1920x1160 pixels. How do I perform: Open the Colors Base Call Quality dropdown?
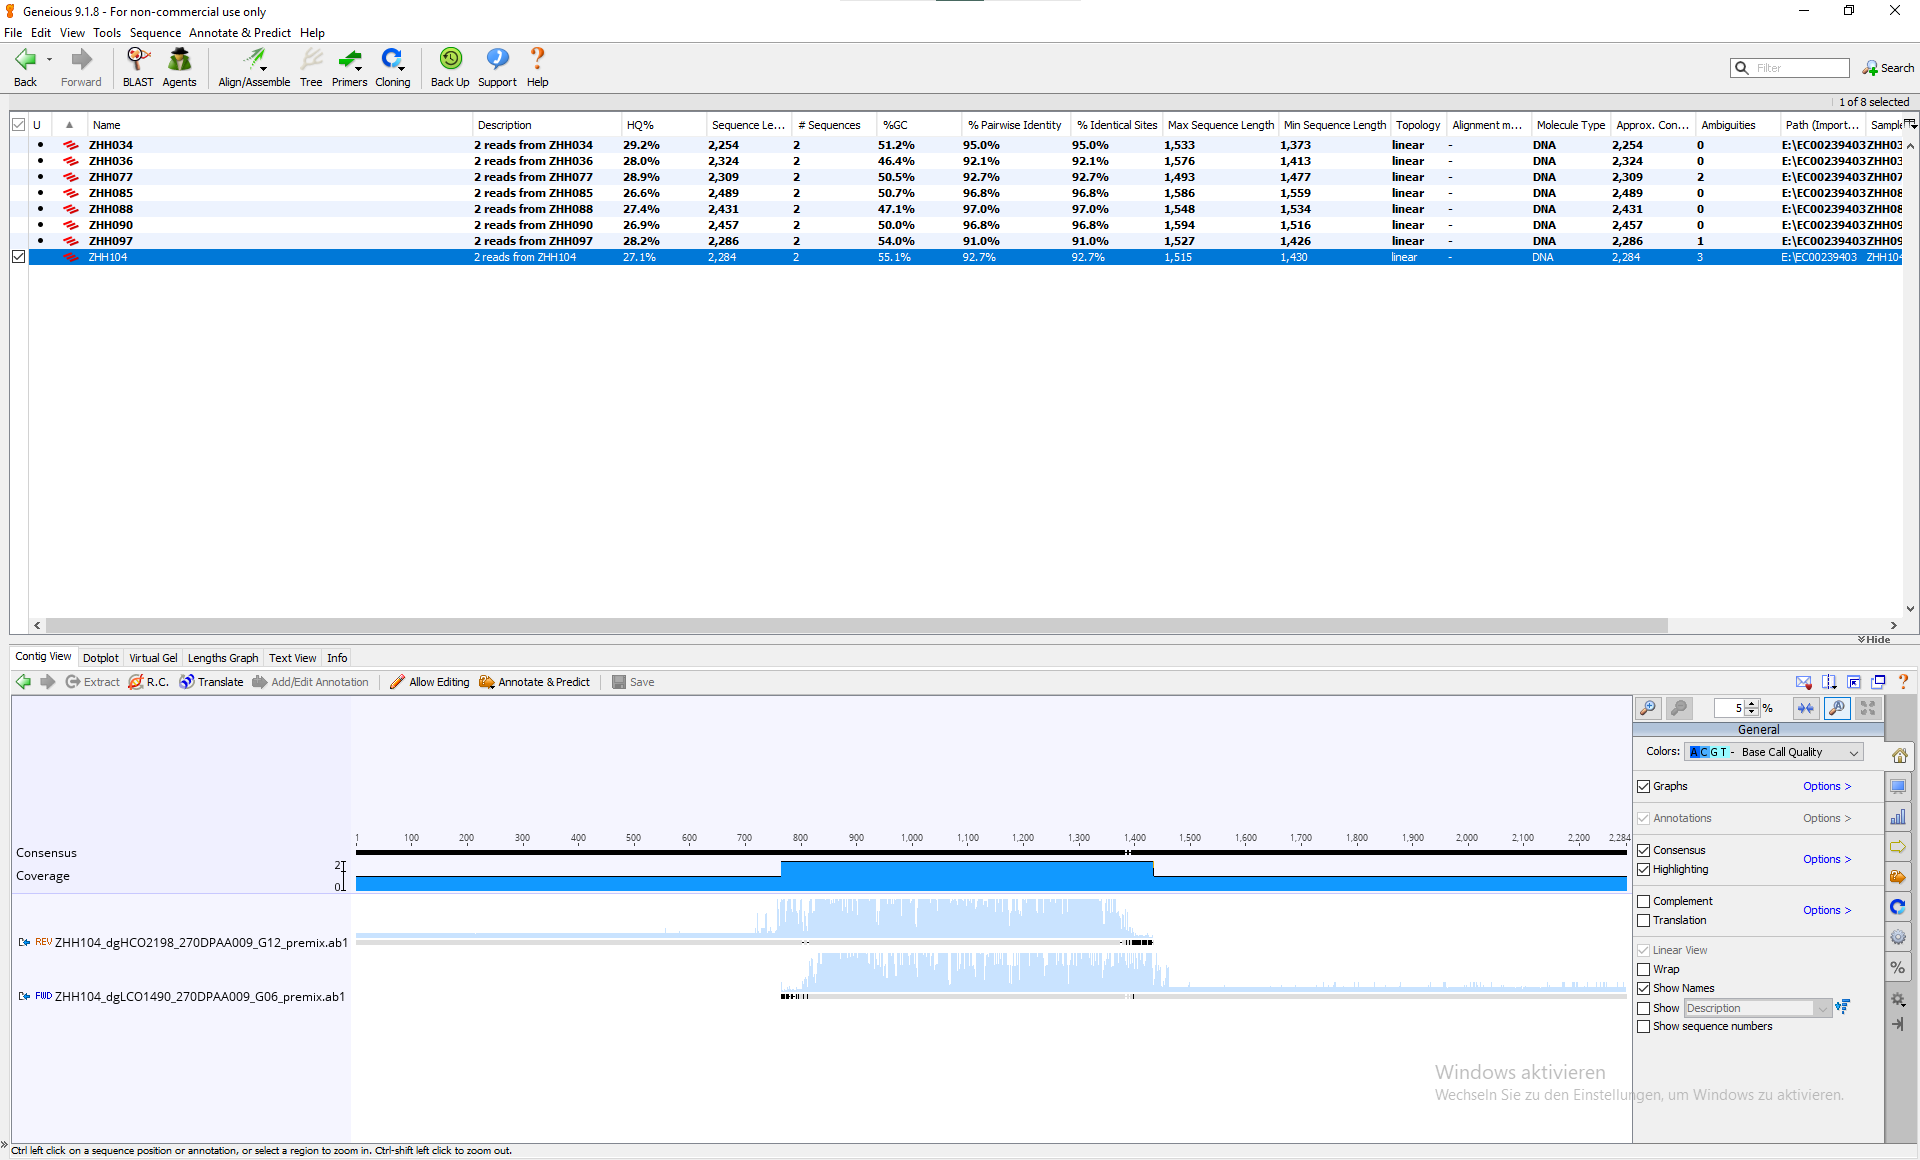coord(1773,752)
